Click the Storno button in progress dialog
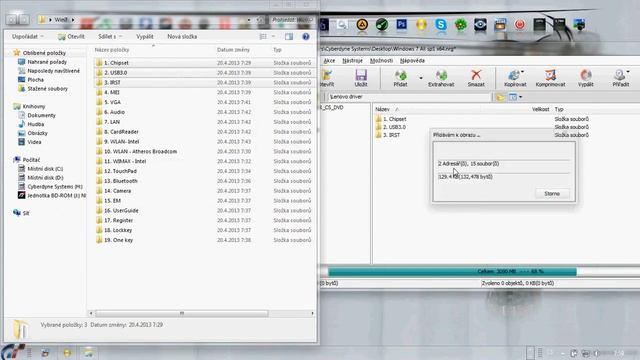Image resolution: width=640 pixels, height=360 pixels. tap(552, 193)
